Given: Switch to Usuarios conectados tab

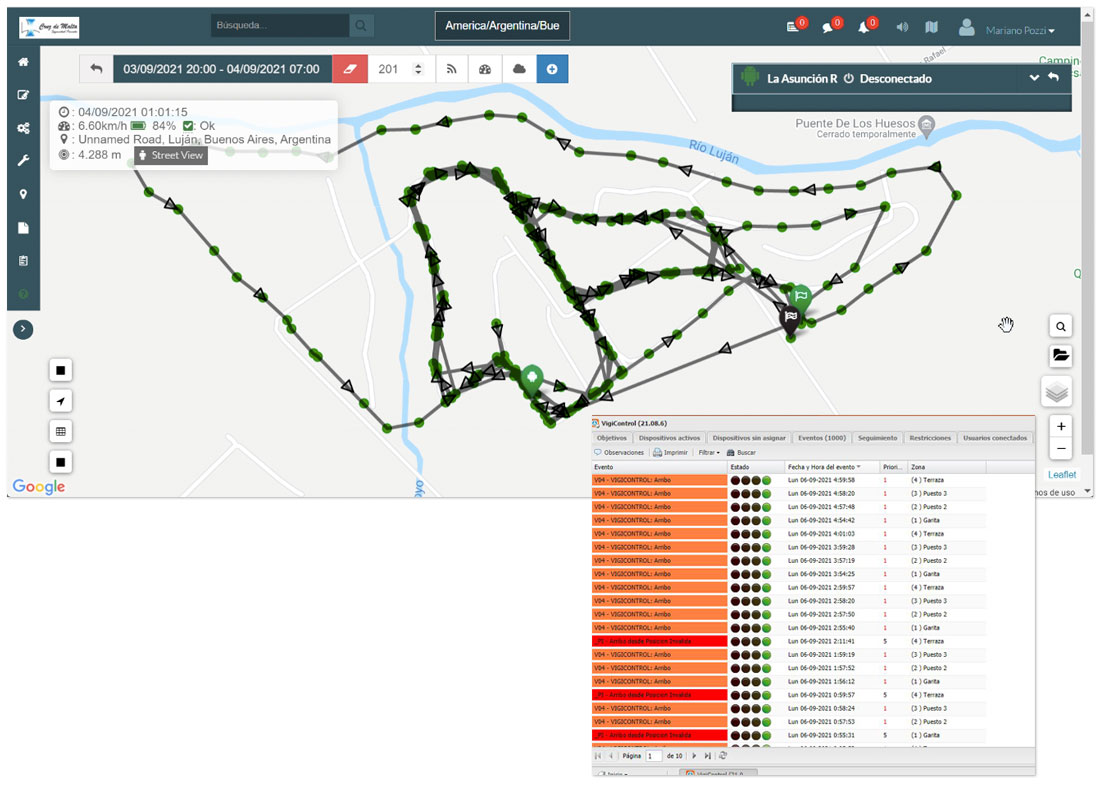Looking at the screenshot, I should click(x=995, y=438).
